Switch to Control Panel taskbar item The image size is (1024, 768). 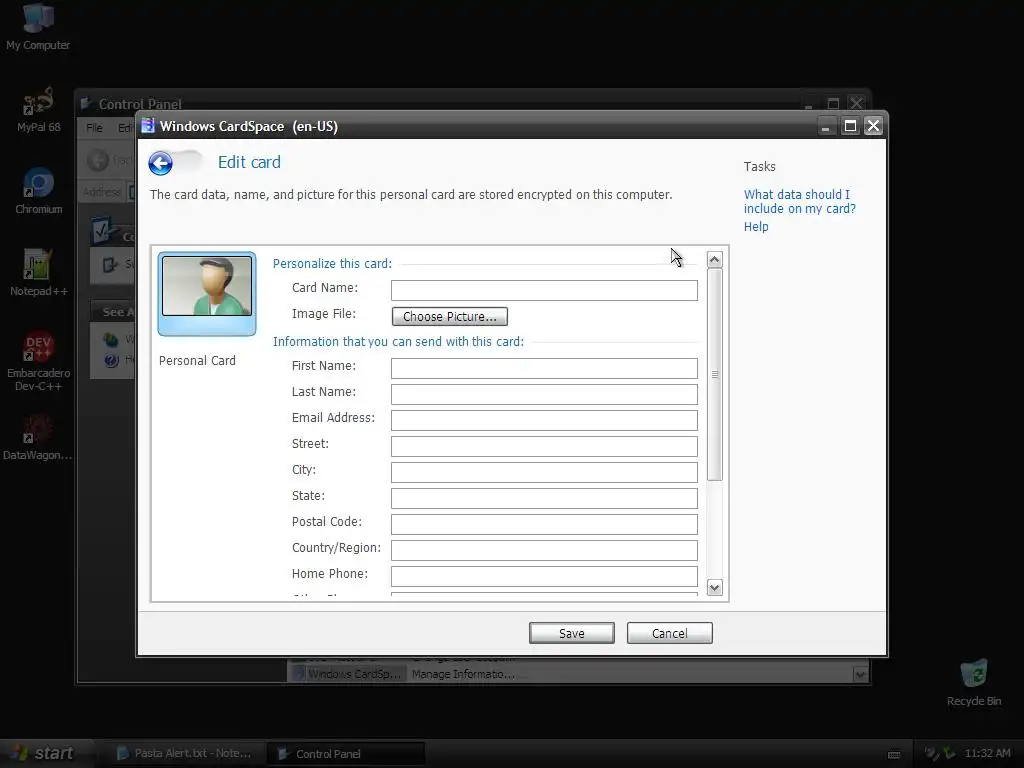coord(347,754)
